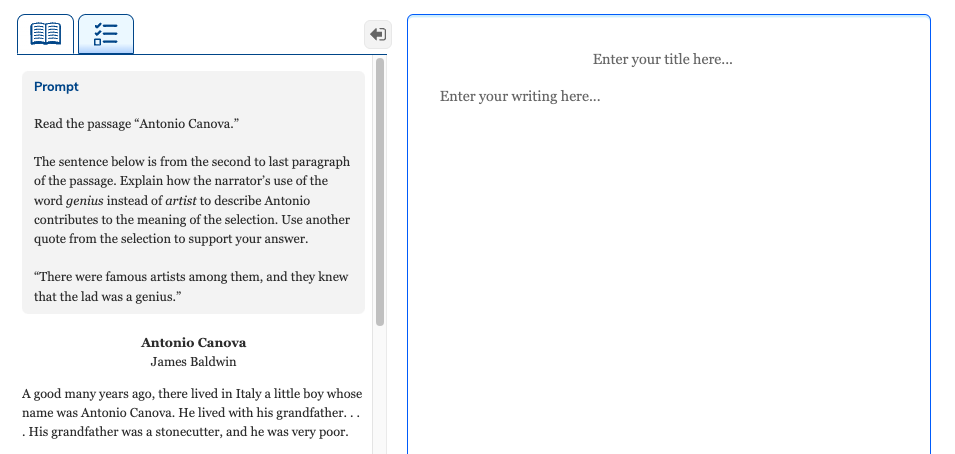The image size is (955, 454).
Task: Click the author name 'James Baldwin'
Action: pyautogui.click(x=193, y=361)
